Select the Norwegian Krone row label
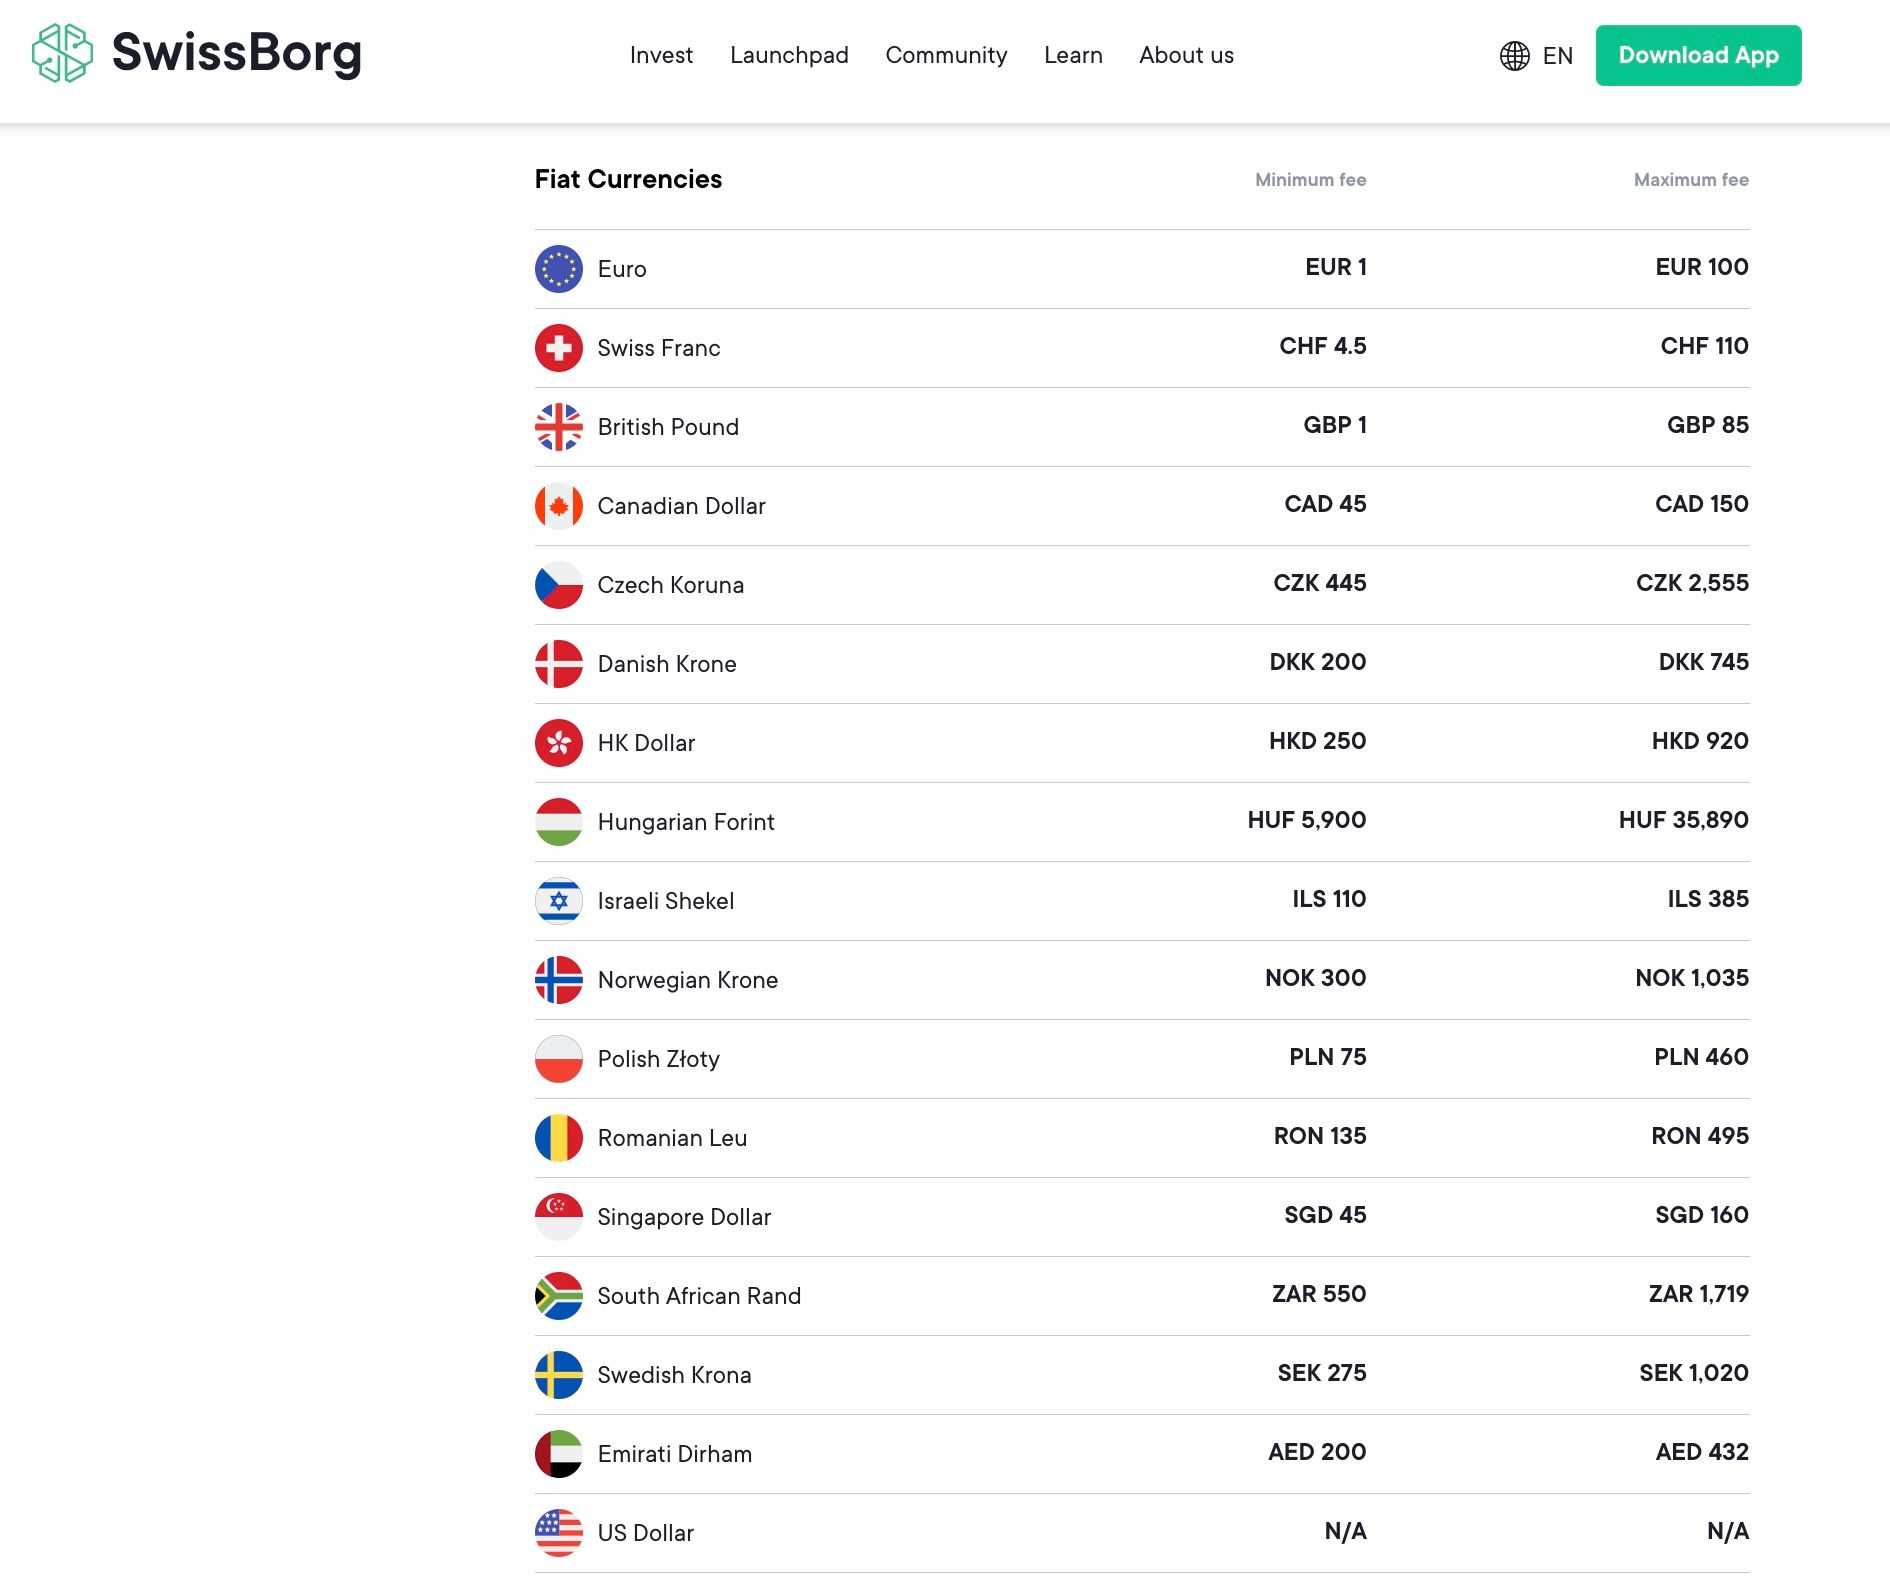Viewport: 1890px width, 1578px height. point(687,980)
